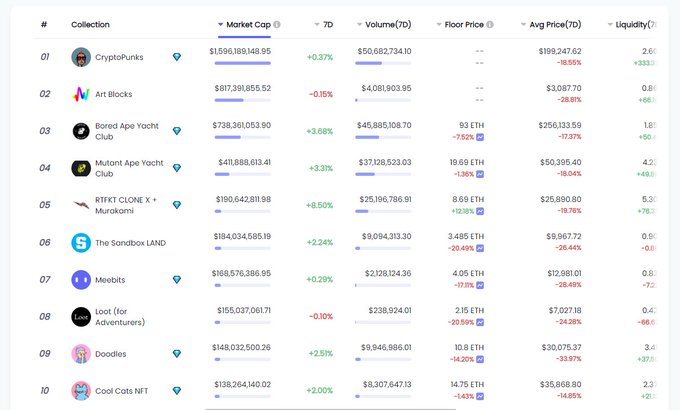
Task: Select Mutant Ape floor price 19.69 ETH
Action: pyautogui.click(x=467, y=162)
